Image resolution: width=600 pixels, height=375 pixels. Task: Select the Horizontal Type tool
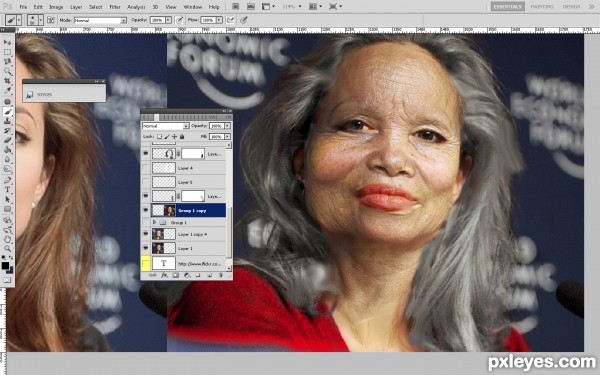7,189
